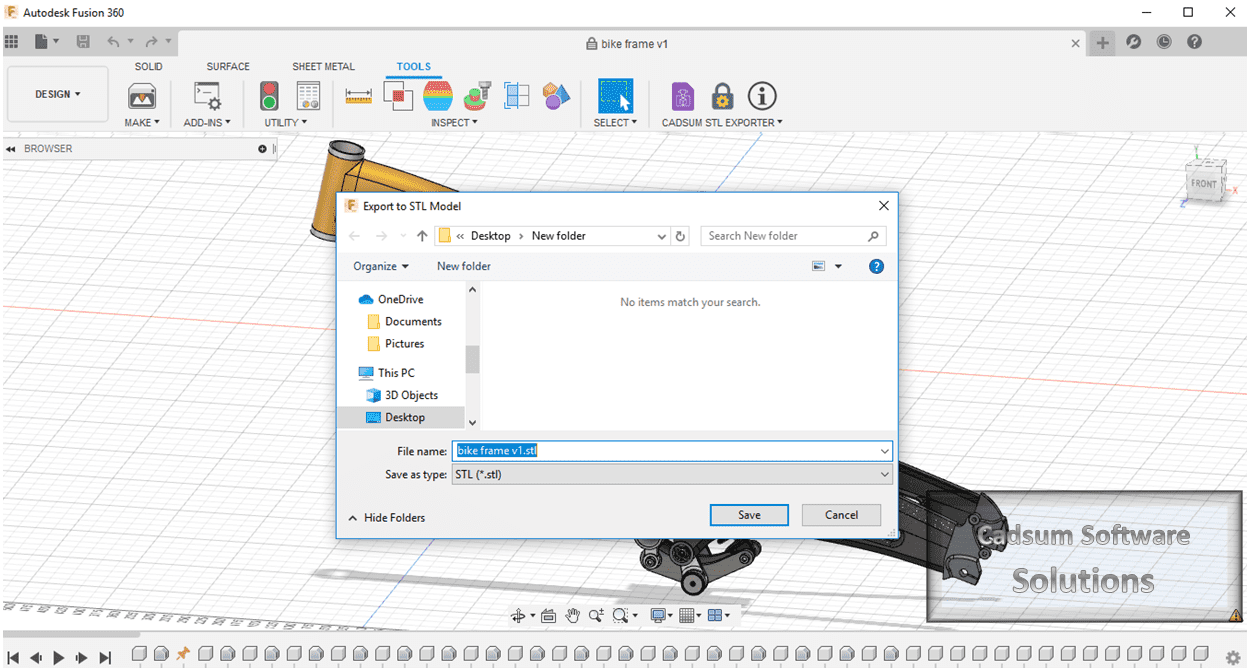Open the Organize dropdown in the dialog
Screen dimensions: 1247x668
(379, 266)
